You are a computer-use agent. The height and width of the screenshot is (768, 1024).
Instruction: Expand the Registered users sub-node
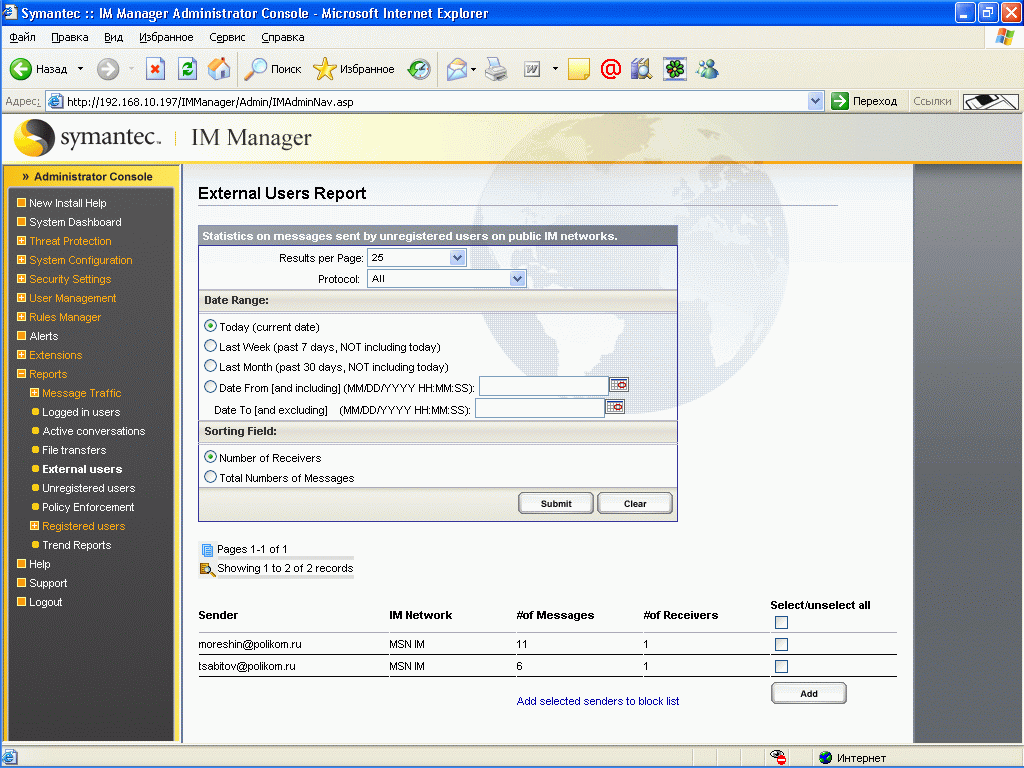(x=35, y=526)
